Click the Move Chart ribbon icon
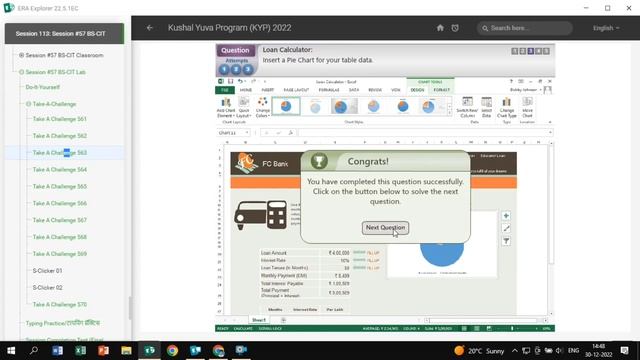 [527, 107]
